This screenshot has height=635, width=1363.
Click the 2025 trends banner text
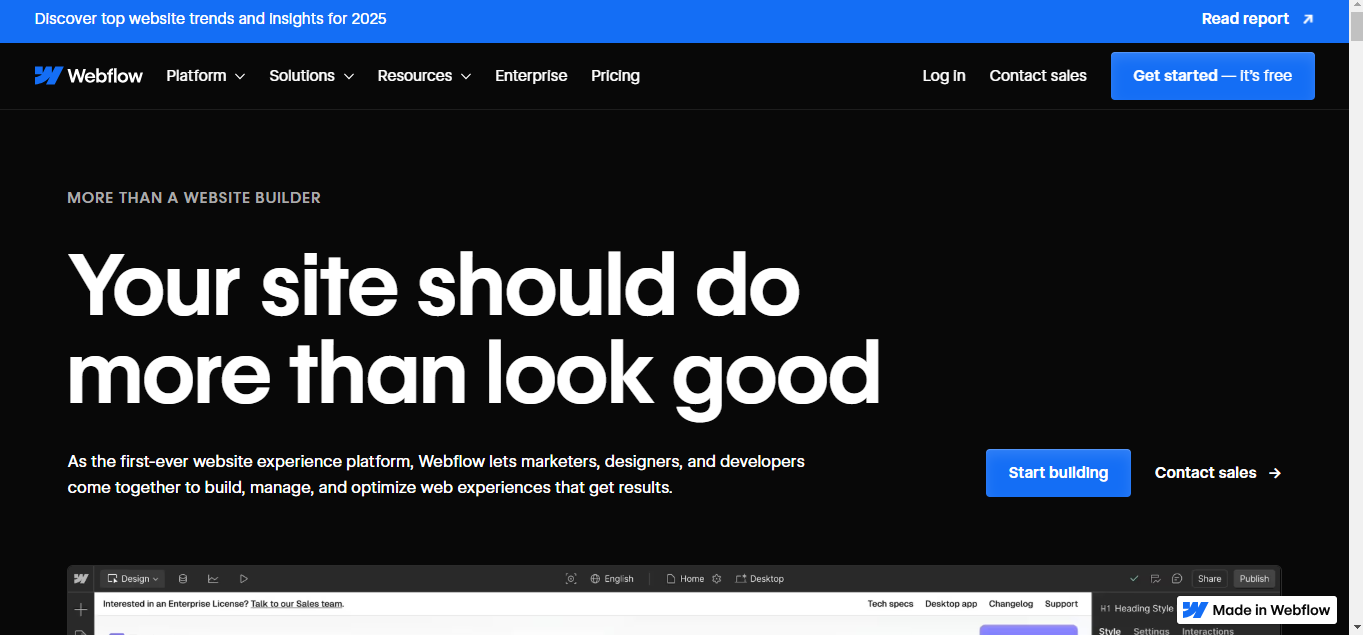[210, 19]
